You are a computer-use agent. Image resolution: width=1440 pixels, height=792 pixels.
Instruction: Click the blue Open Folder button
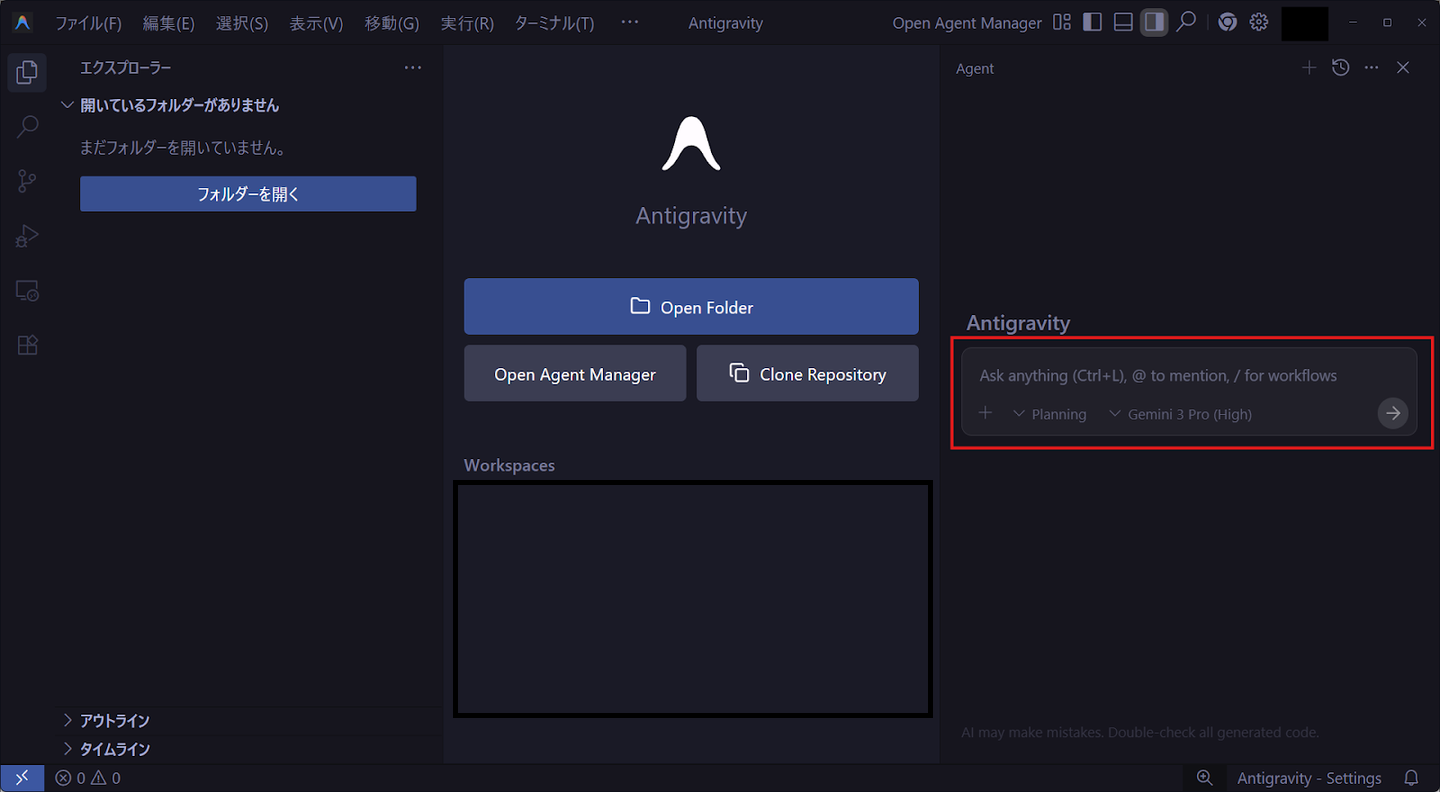(691, 306)
